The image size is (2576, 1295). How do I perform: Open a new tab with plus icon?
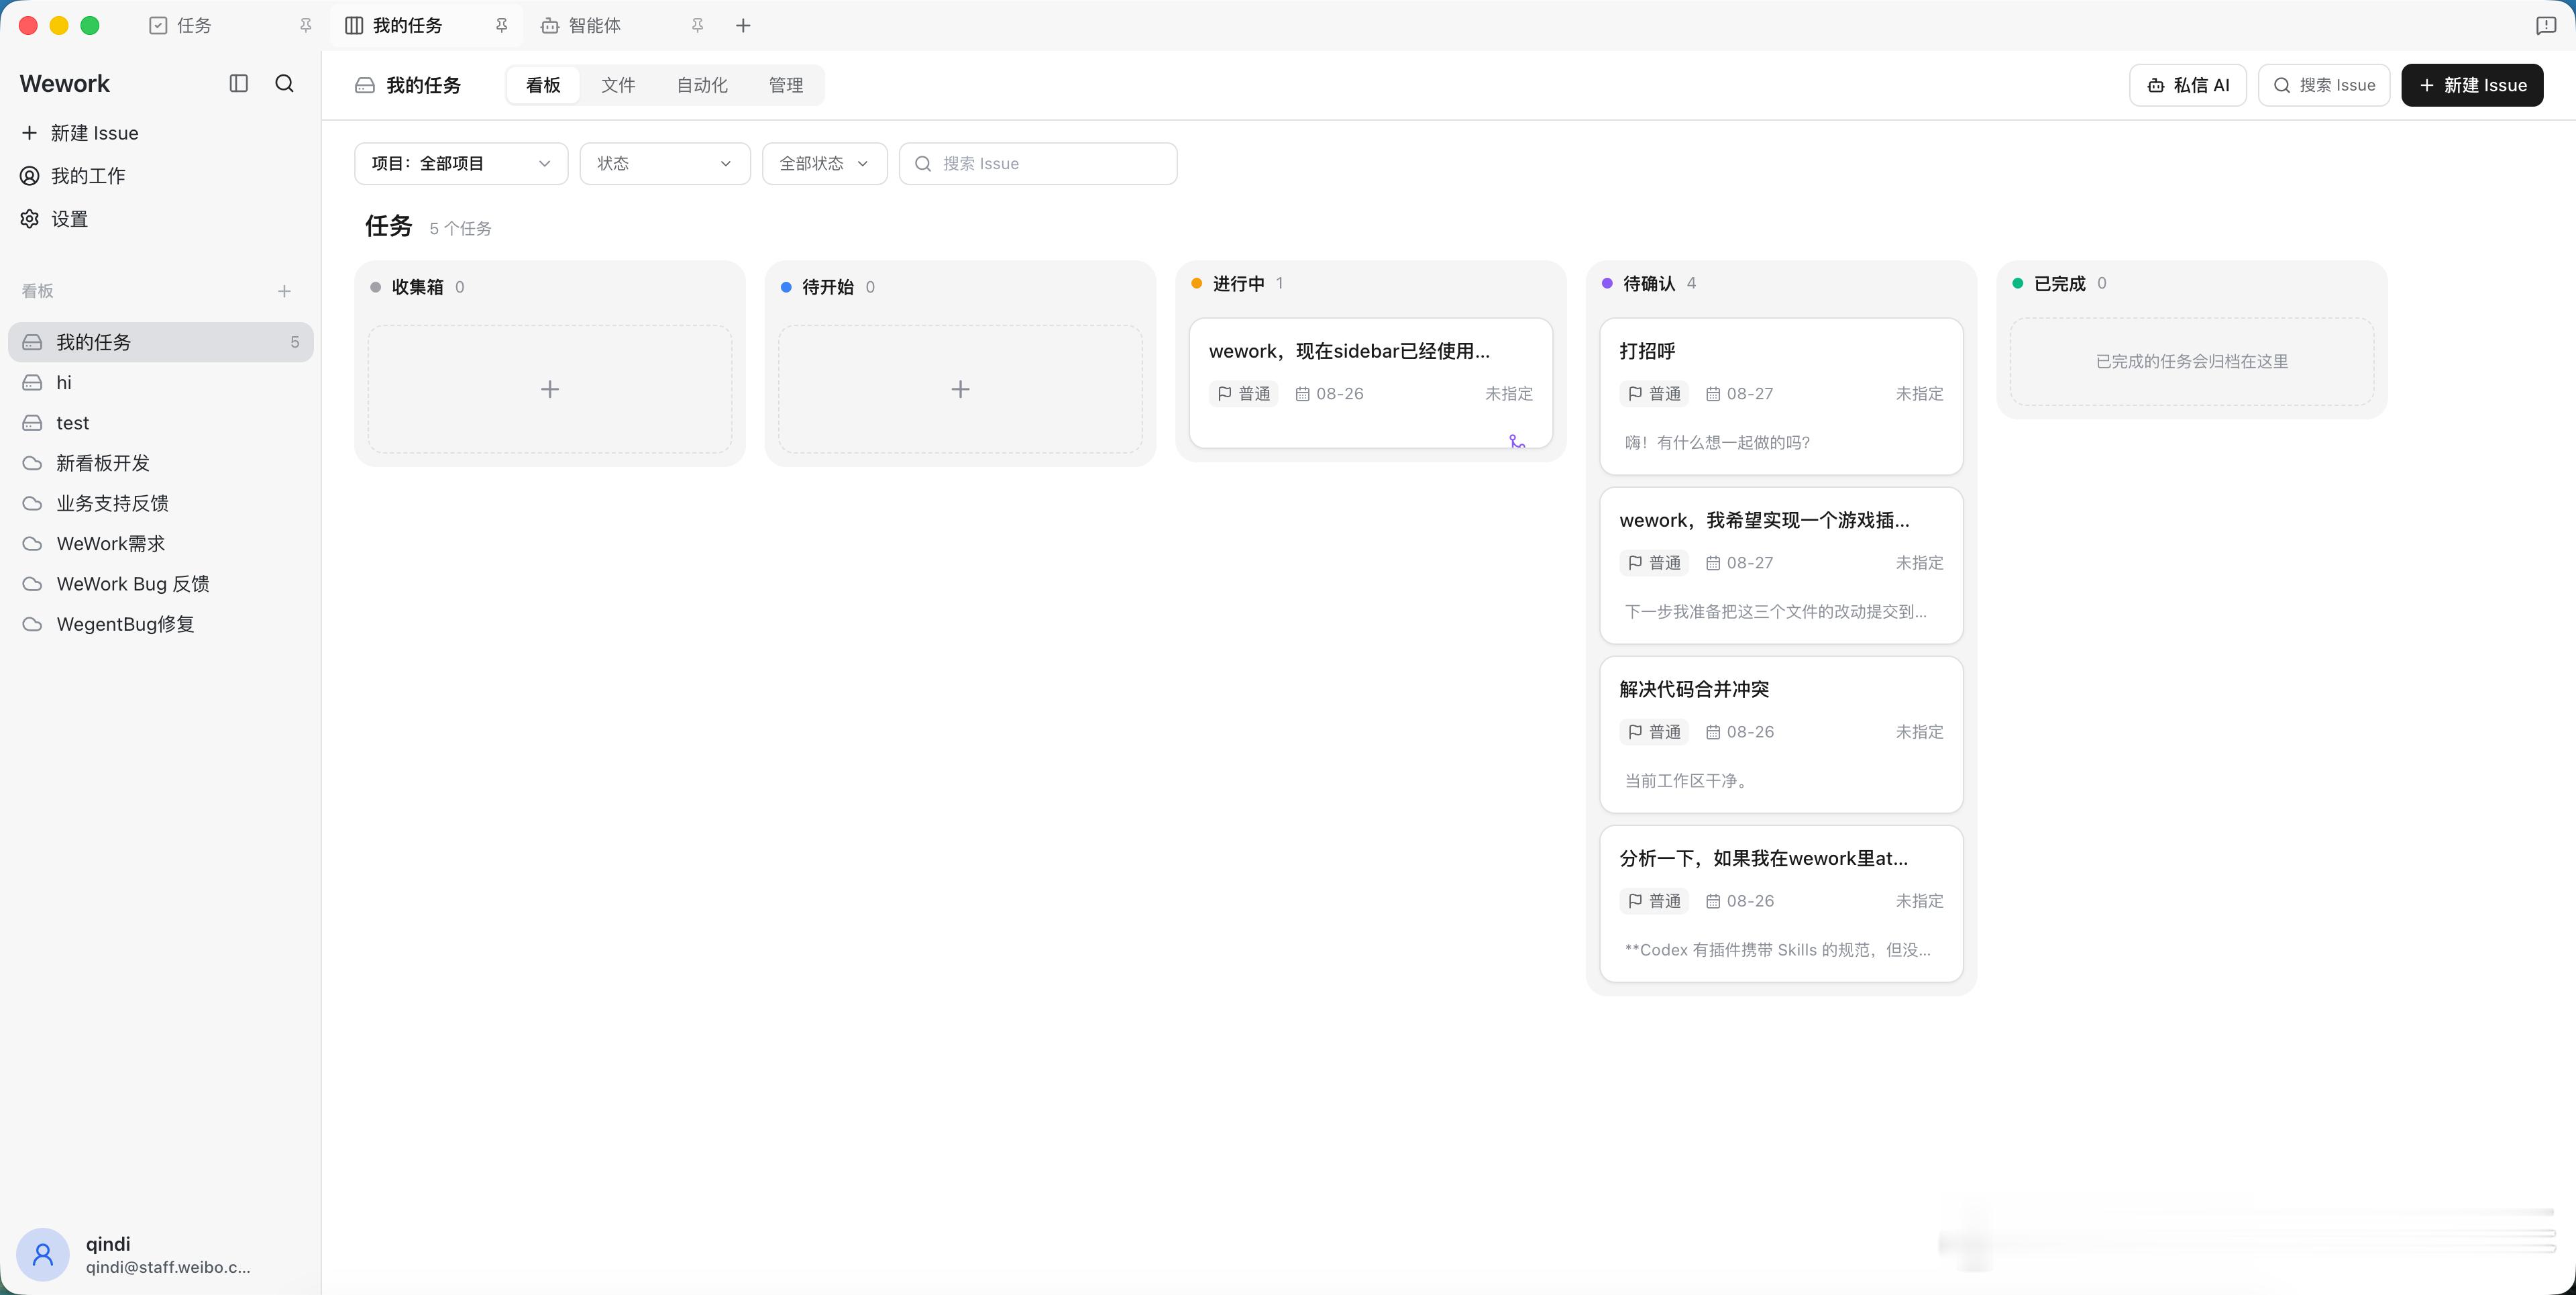(743, 26)
